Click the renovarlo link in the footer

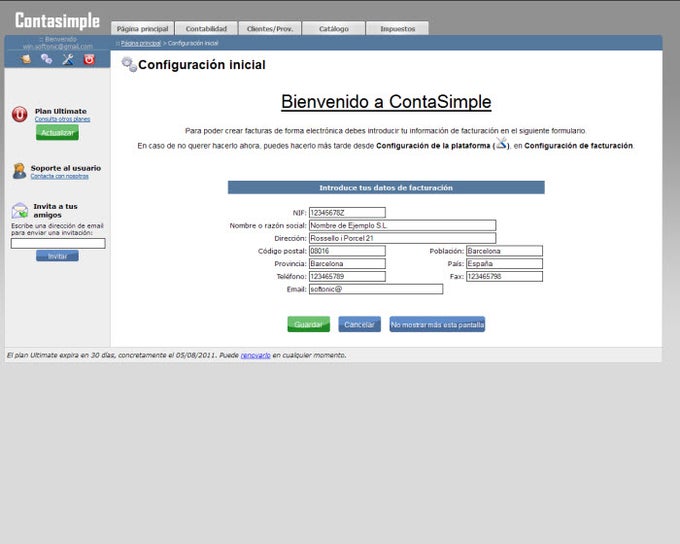click(x=255, y=355)
